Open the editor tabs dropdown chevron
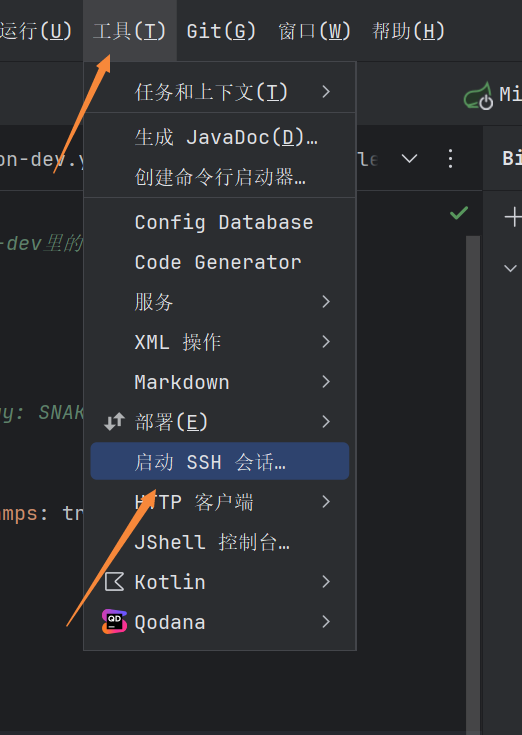Image resolution: width=522 pixels, height=735 pixels. tap(410, 159)
